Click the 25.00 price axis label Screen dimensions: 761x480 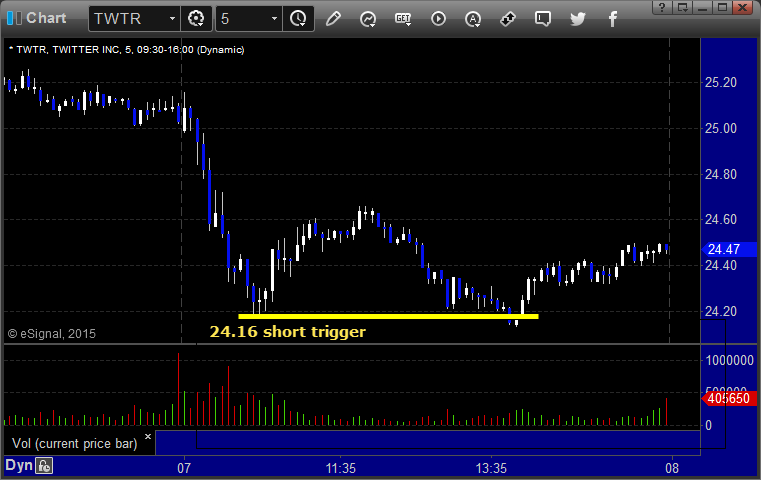pyautogui.click(x=721, y=129)
